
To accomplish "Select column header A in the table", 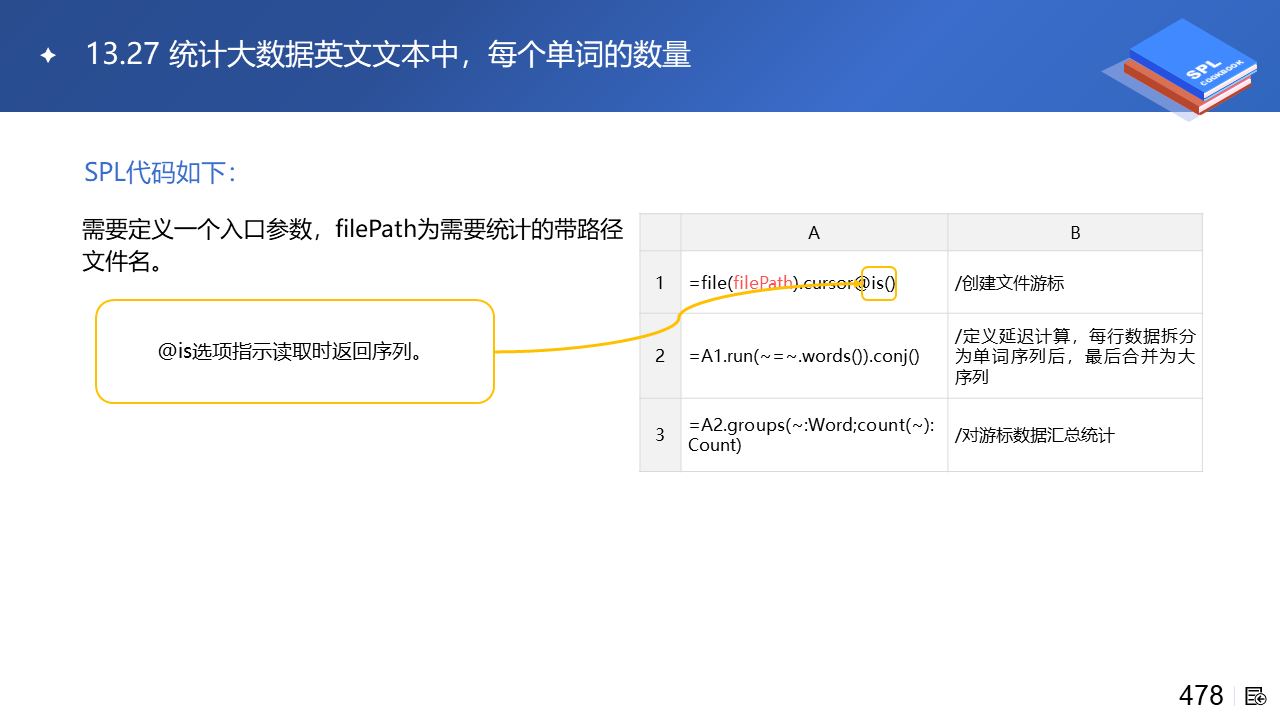I will pyautogui.click(x=814, y=232).
